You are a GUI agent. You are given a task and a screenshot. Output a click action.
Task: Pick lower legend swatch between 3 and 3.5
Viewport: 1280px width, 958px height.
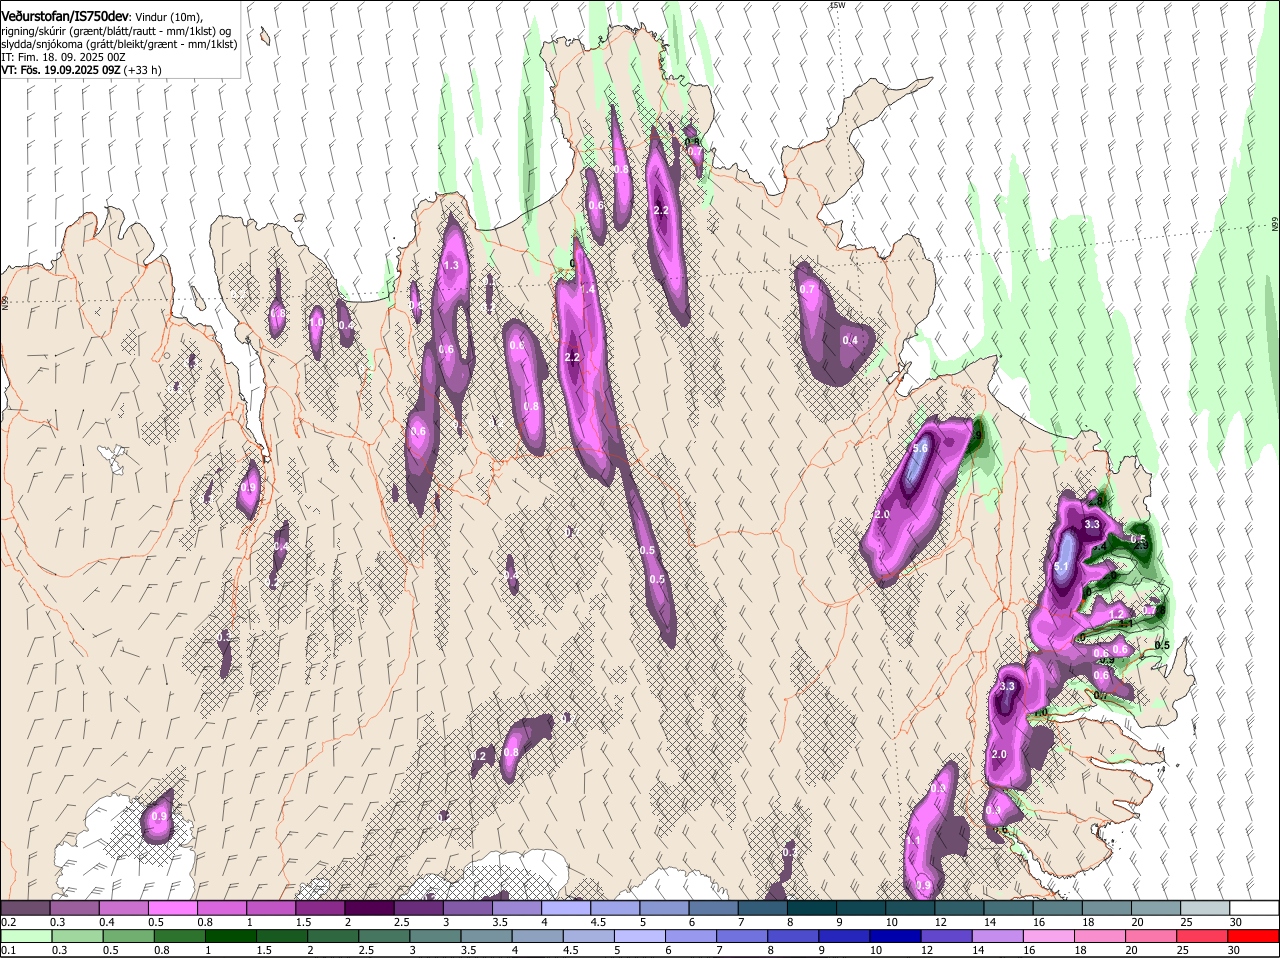(x=435, y=935)
